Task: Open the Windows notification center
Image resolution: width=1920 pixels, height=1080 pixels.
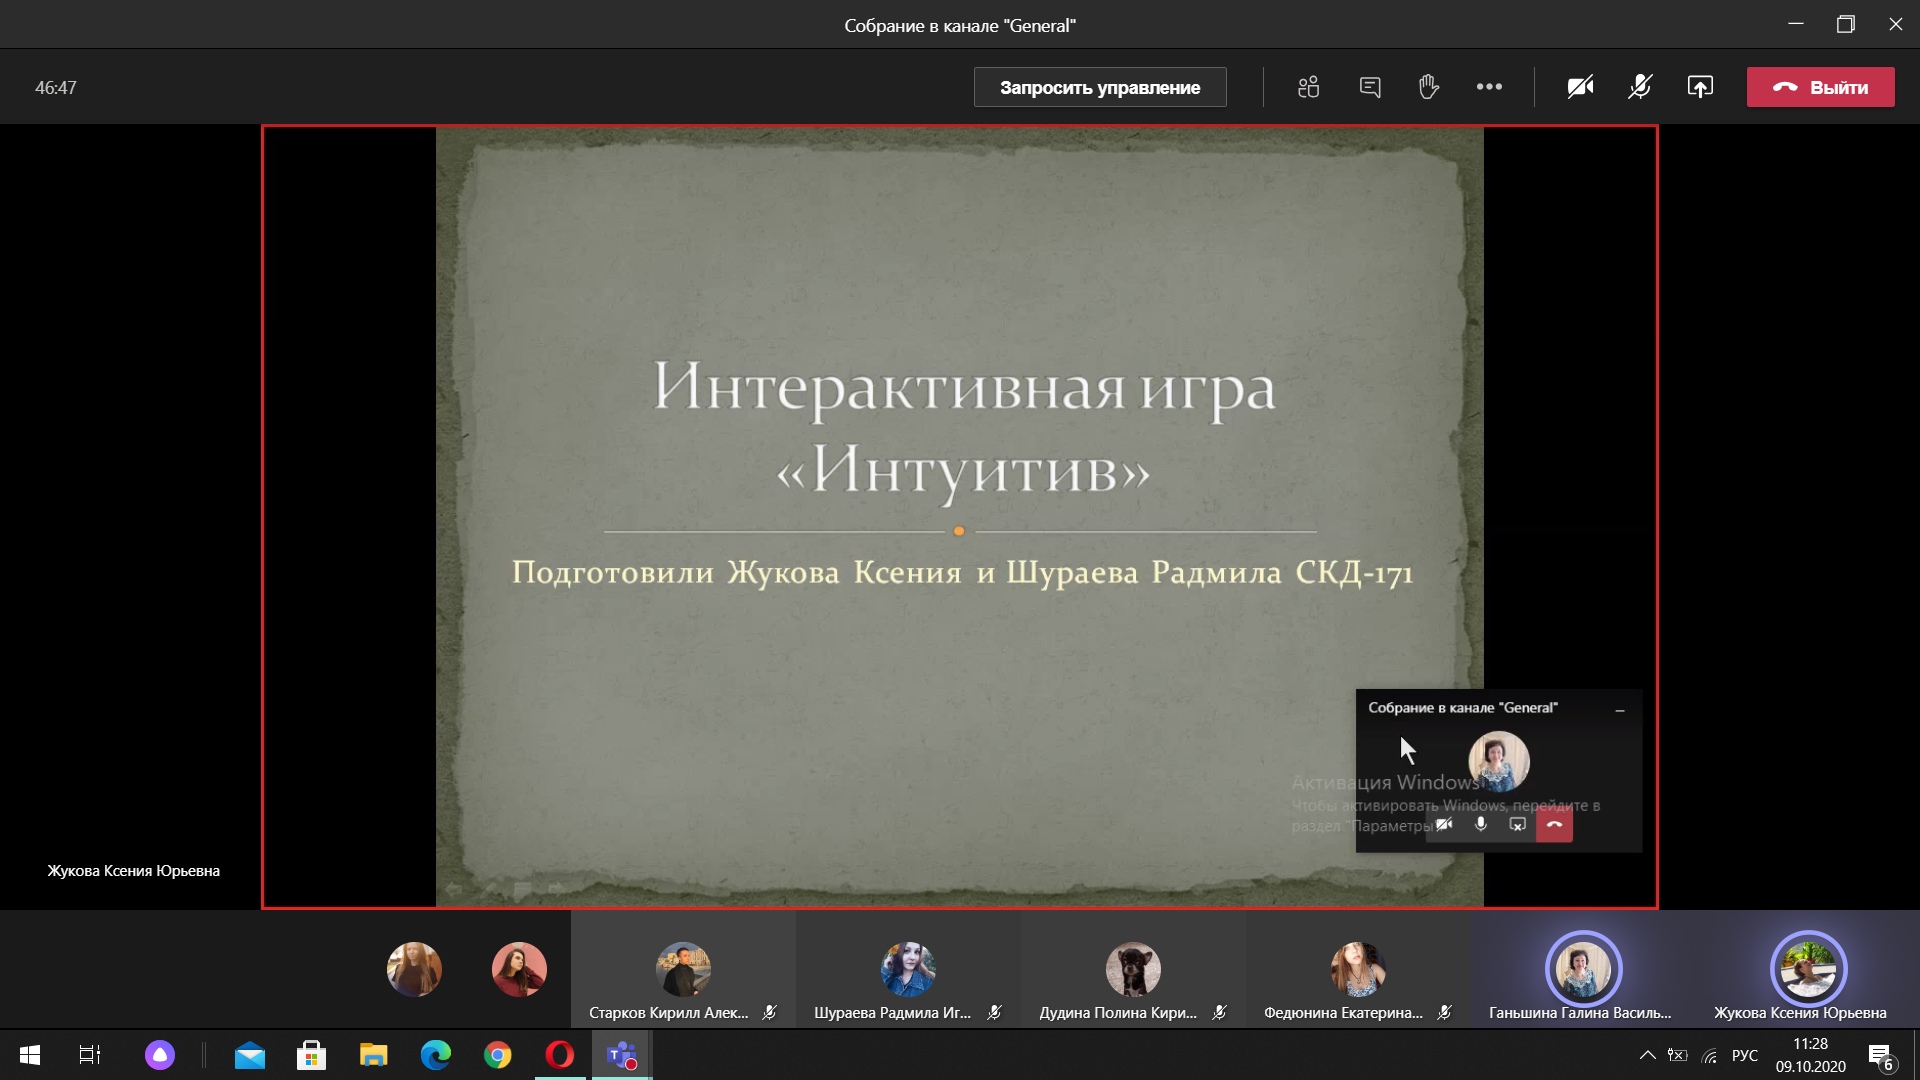Action: click(1880, 1055)
